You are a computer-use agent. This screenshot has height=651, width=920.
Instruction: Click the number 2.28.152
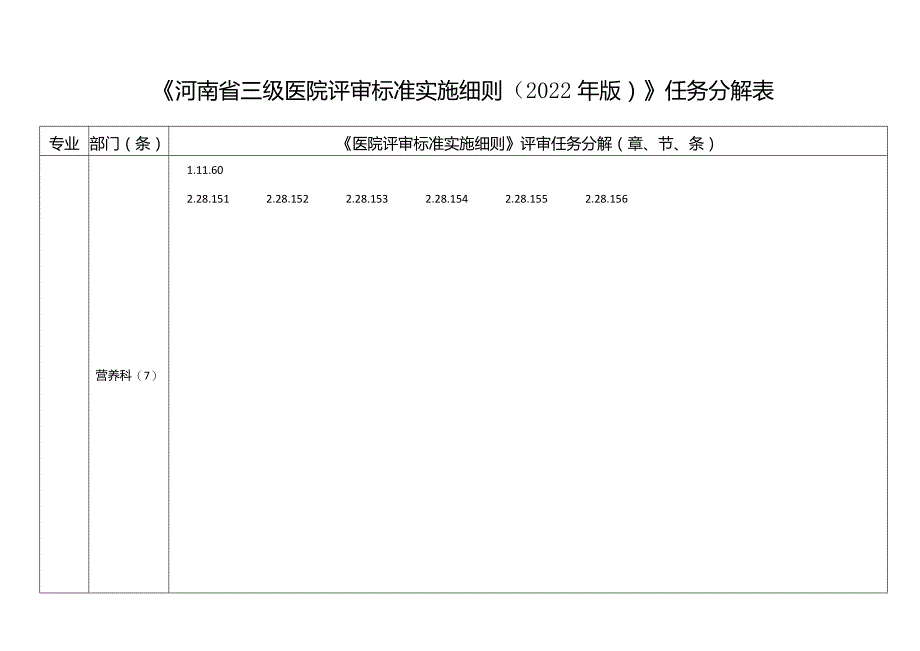pyautogui.click(x=287, y=198)
